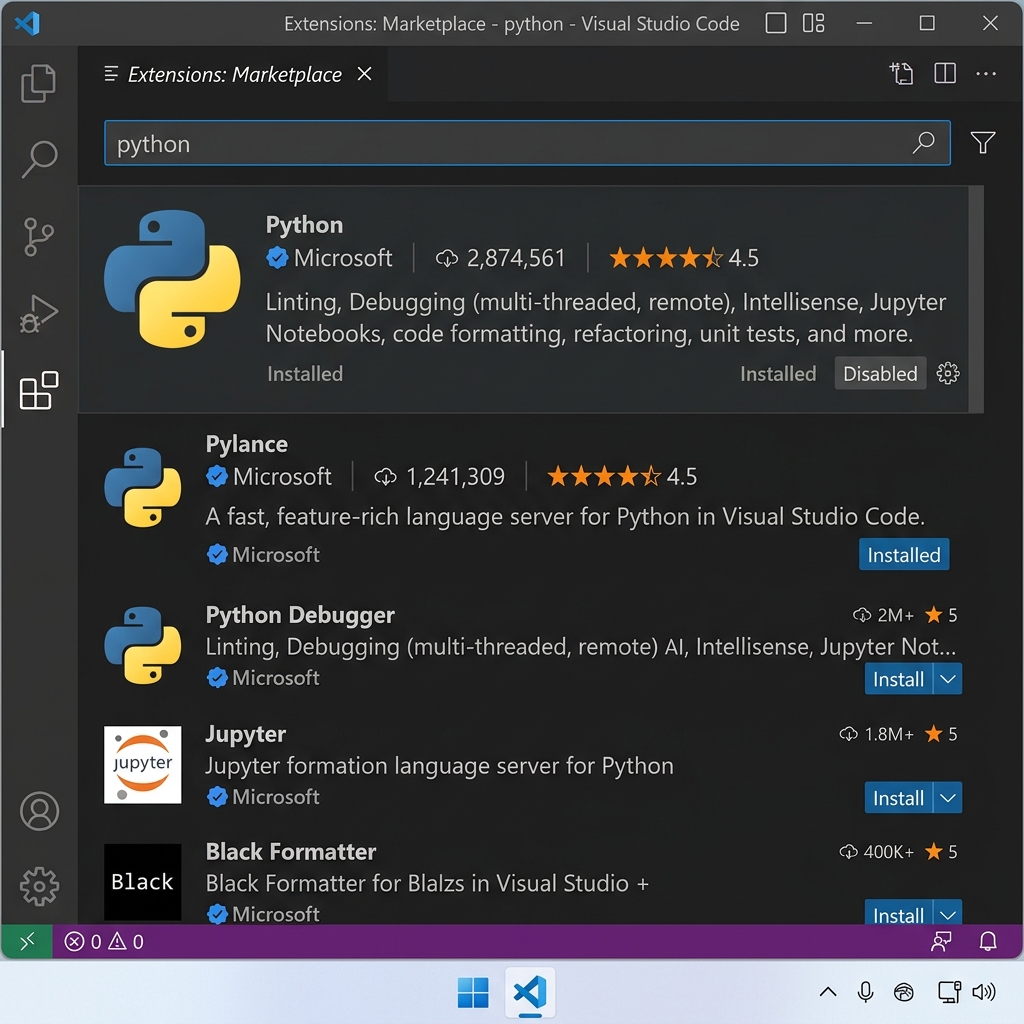Open the Python extension manage gear
Screen dimensions: 1024x1024
[948, 373]
